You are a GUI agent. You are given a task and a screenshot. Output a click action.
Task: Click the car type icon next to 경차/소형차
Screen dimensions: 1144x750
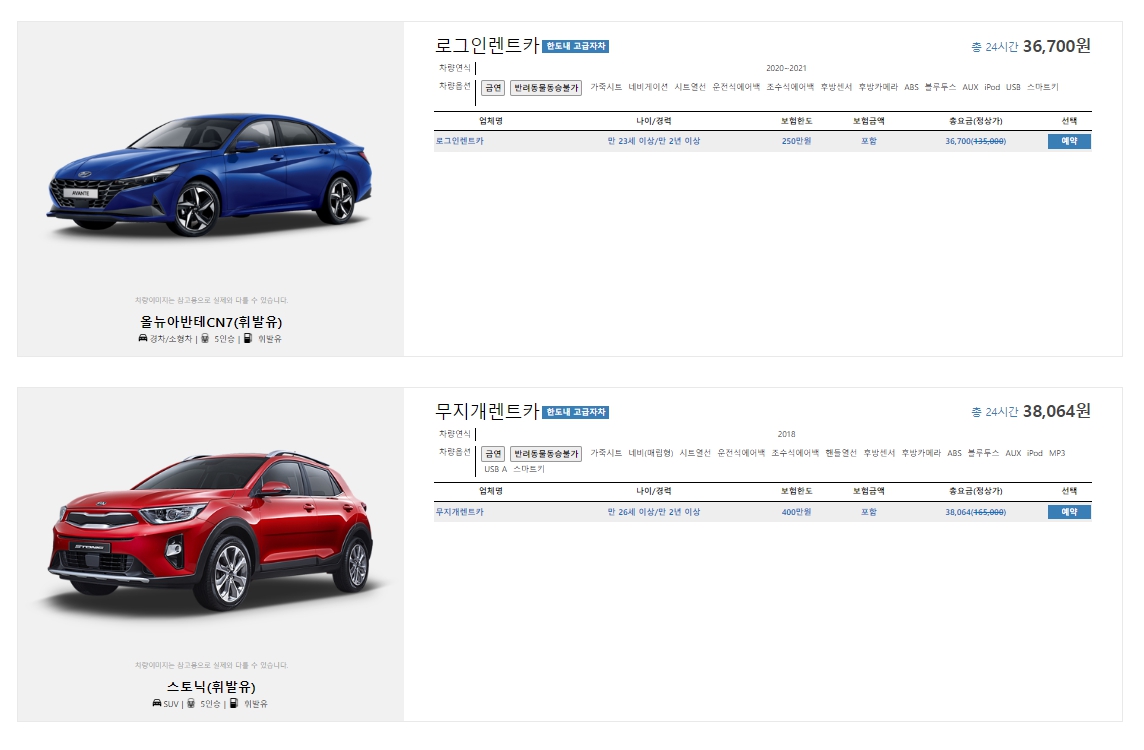point(143,339)
